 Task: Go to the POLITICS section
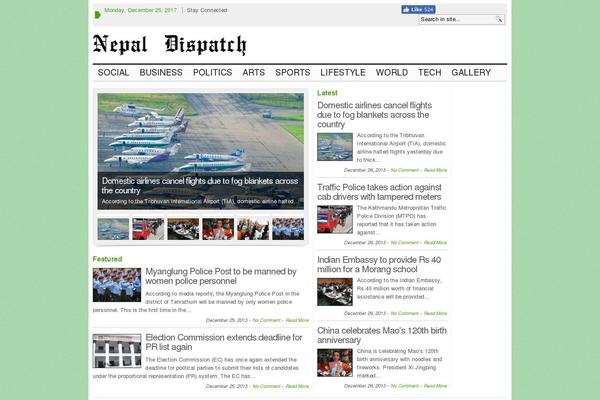click(212, 72)
